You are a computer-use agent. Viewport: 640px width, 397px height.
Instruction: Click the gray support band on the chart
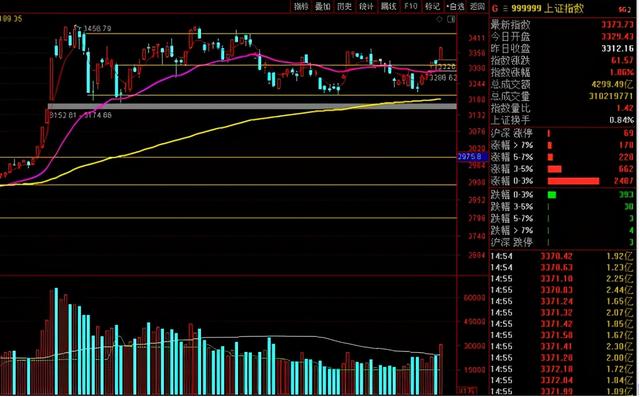click(252, 106)
